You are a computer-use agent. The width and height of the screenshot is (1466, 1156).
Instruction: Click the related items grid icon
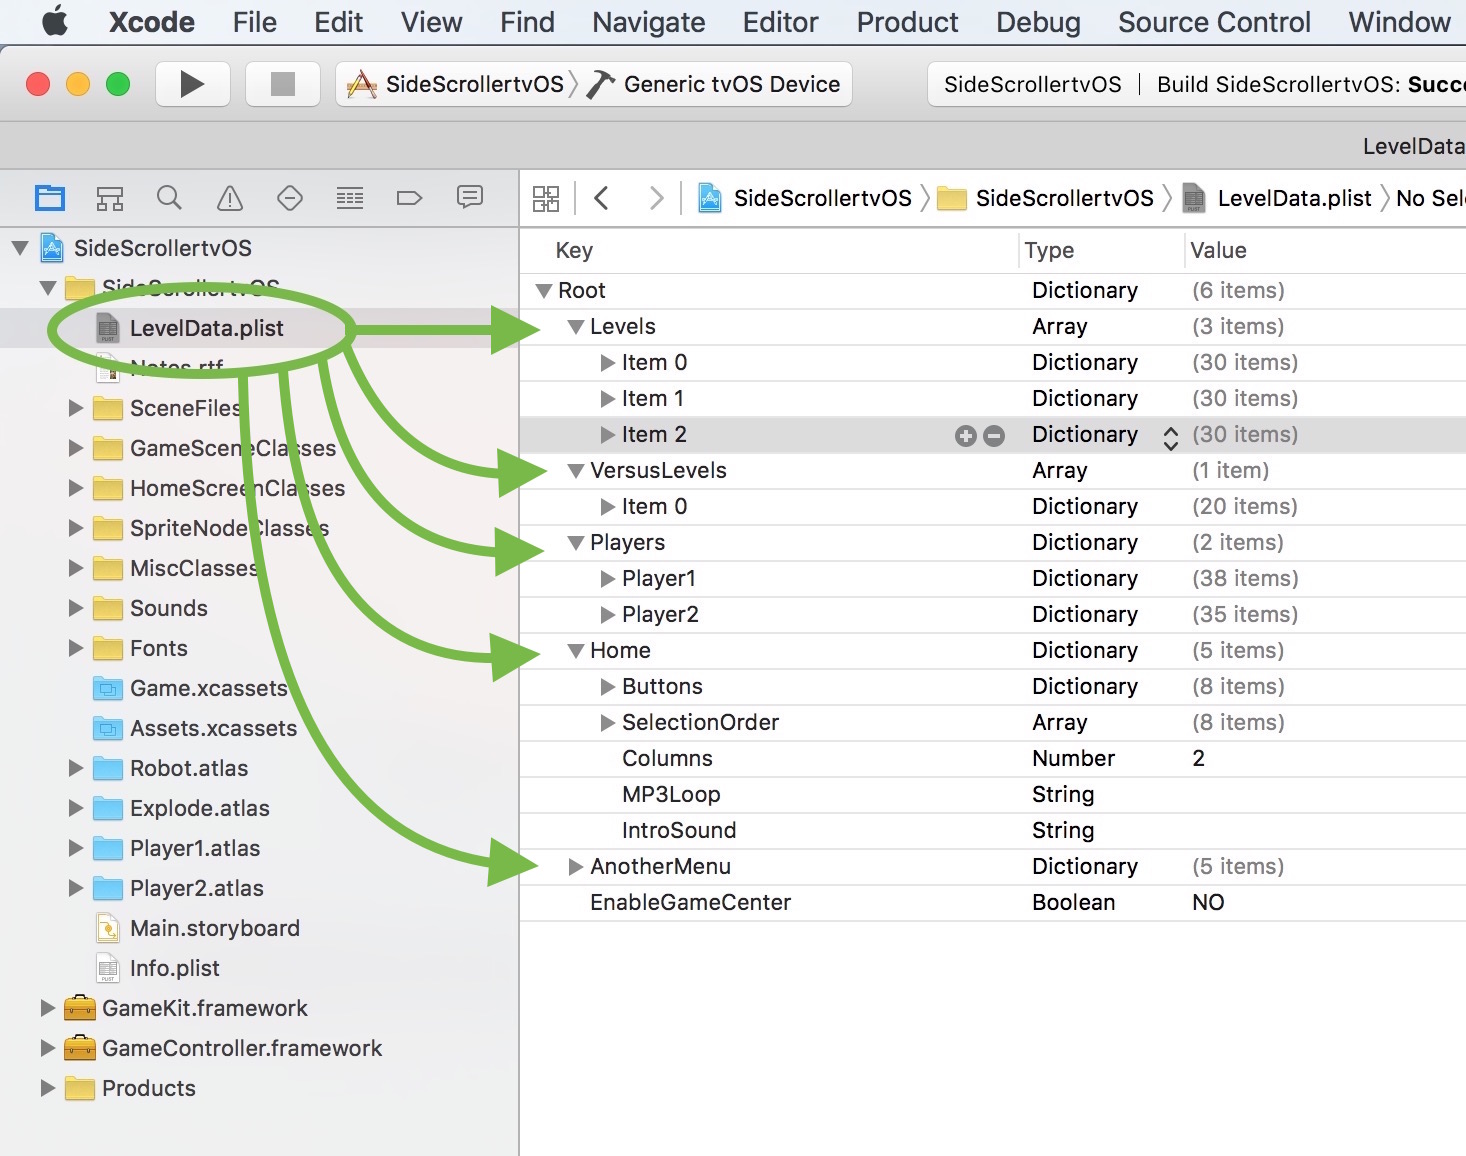[546, 198]
